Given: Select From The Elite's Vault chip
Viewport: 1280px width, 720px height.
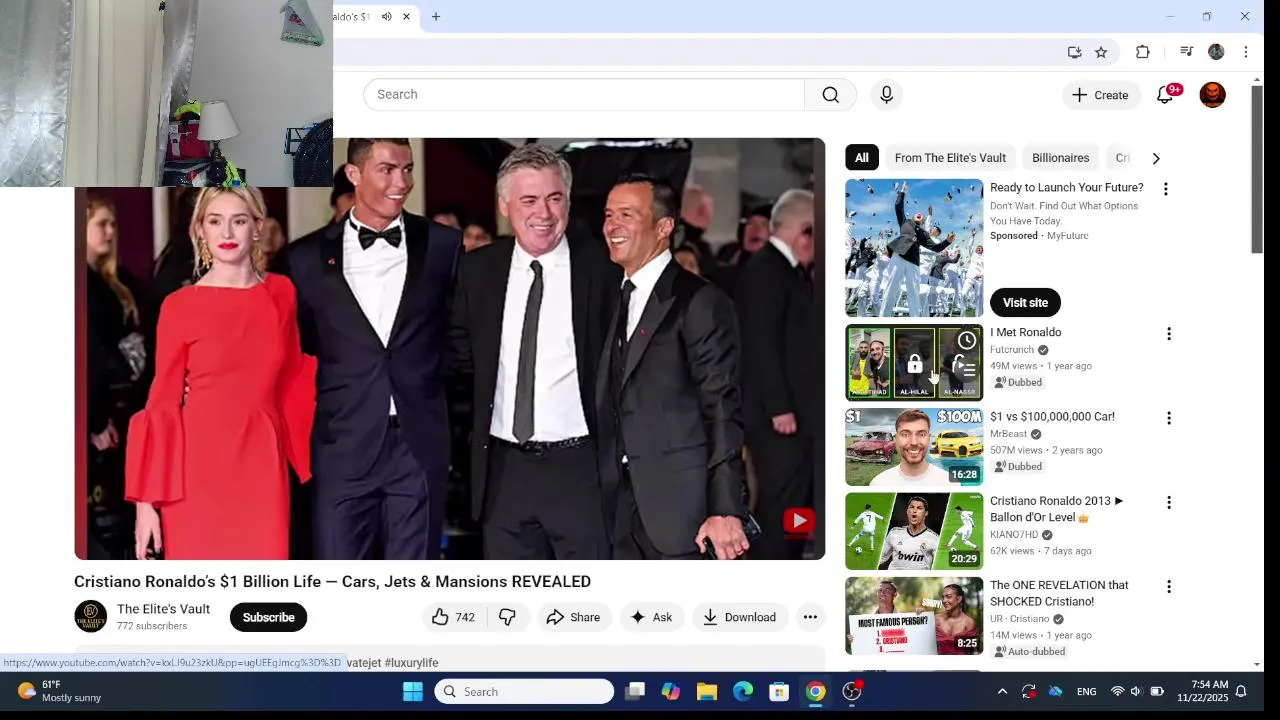Looking at the screenshot, I should click(x=950, y=158).
